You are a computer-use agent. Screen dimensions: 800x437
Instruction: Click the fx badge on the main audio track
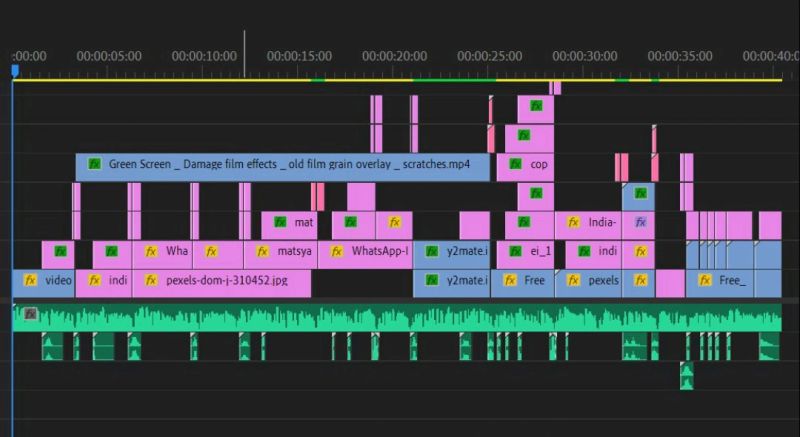pyautogui.click(x=30, y=314)
